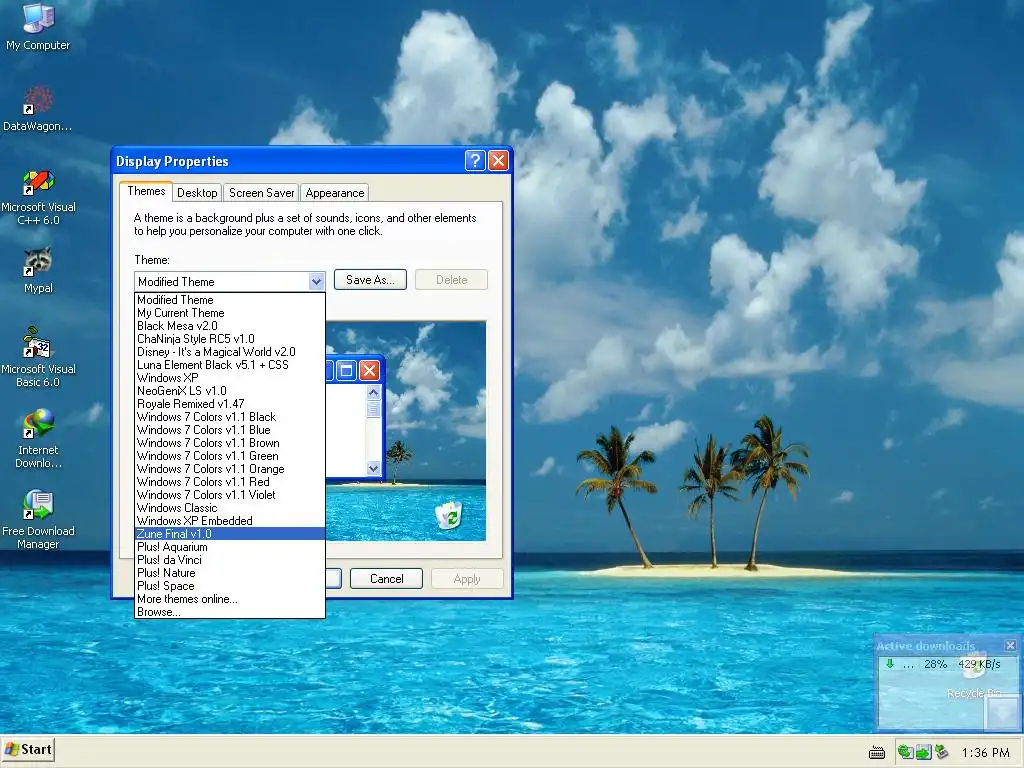The image size is (1024, 768).
Task: Switch to the Screen Saver tab
Action: coord(261,193)
